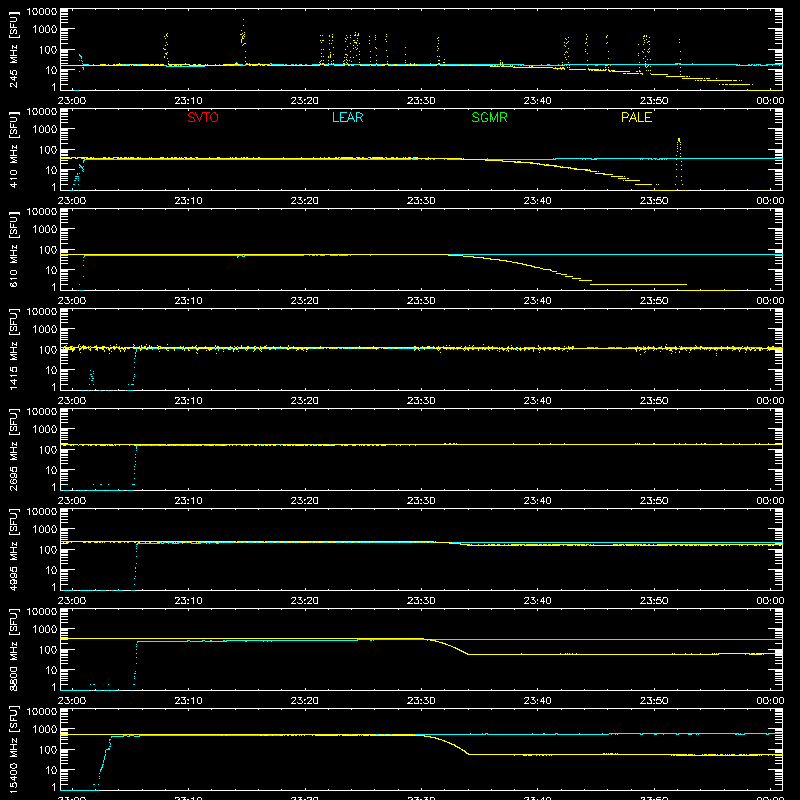Click the red SVTO station label
The height and width of the screenshot is (800, 800).
coord(203,117)
